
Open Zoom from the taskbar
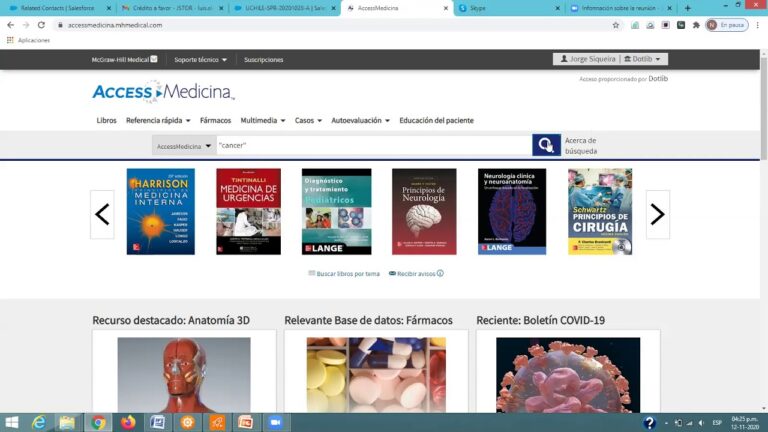coord(275,422)
